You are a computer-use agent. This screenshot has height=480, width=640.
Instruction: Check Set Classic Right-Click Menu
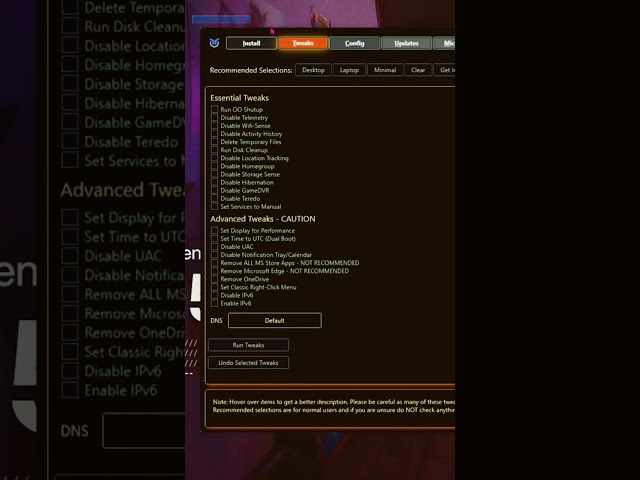[214, 287]
